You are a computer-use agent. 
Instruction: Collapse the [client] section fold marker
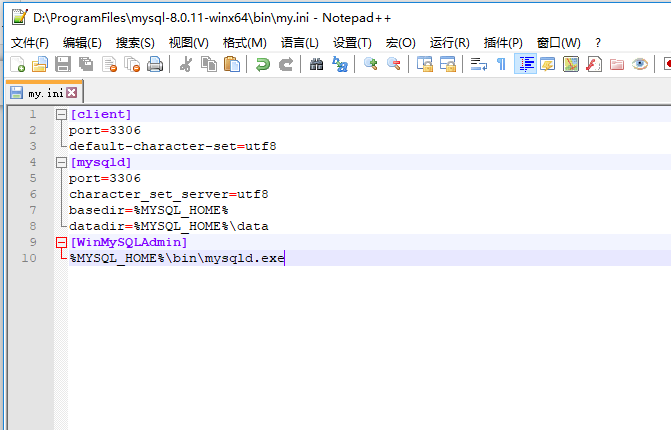pos(61,114)
